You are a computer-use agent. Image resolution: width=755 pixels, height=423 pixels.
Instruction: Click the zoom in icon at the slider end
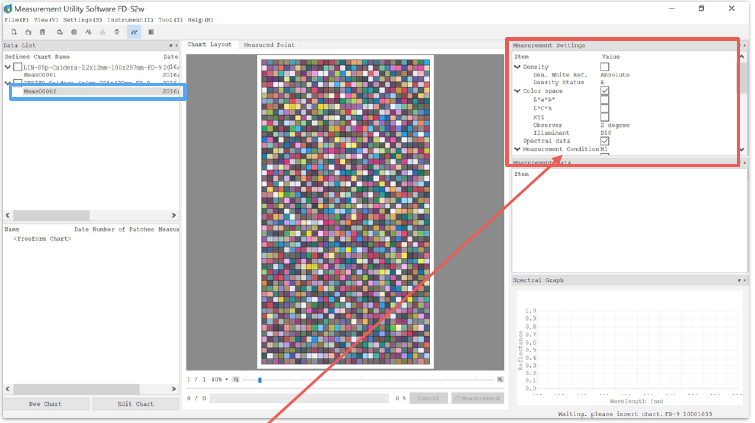[500, 380]
